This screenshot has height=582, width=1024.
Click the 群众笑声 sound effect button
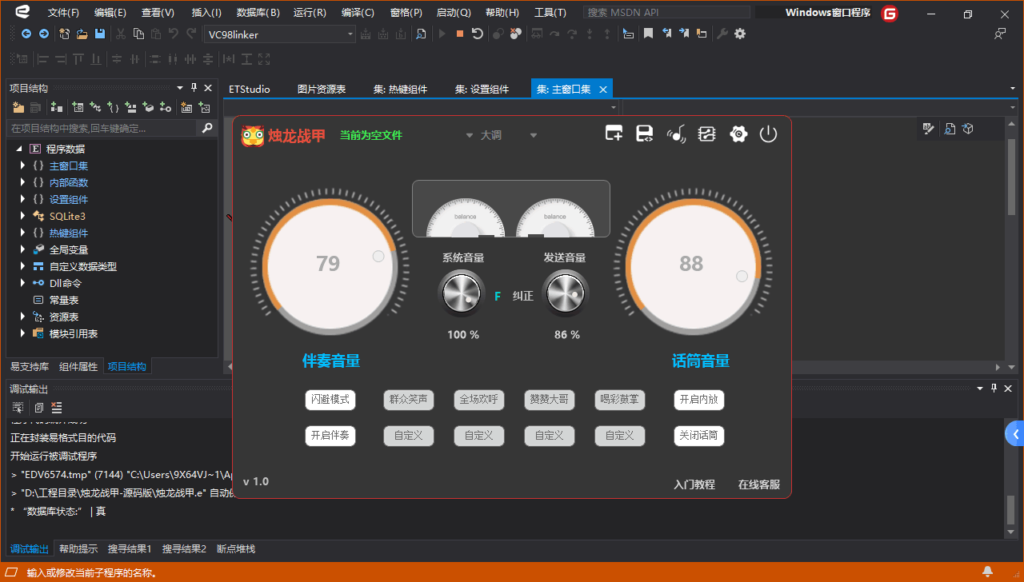click(408, 400)
